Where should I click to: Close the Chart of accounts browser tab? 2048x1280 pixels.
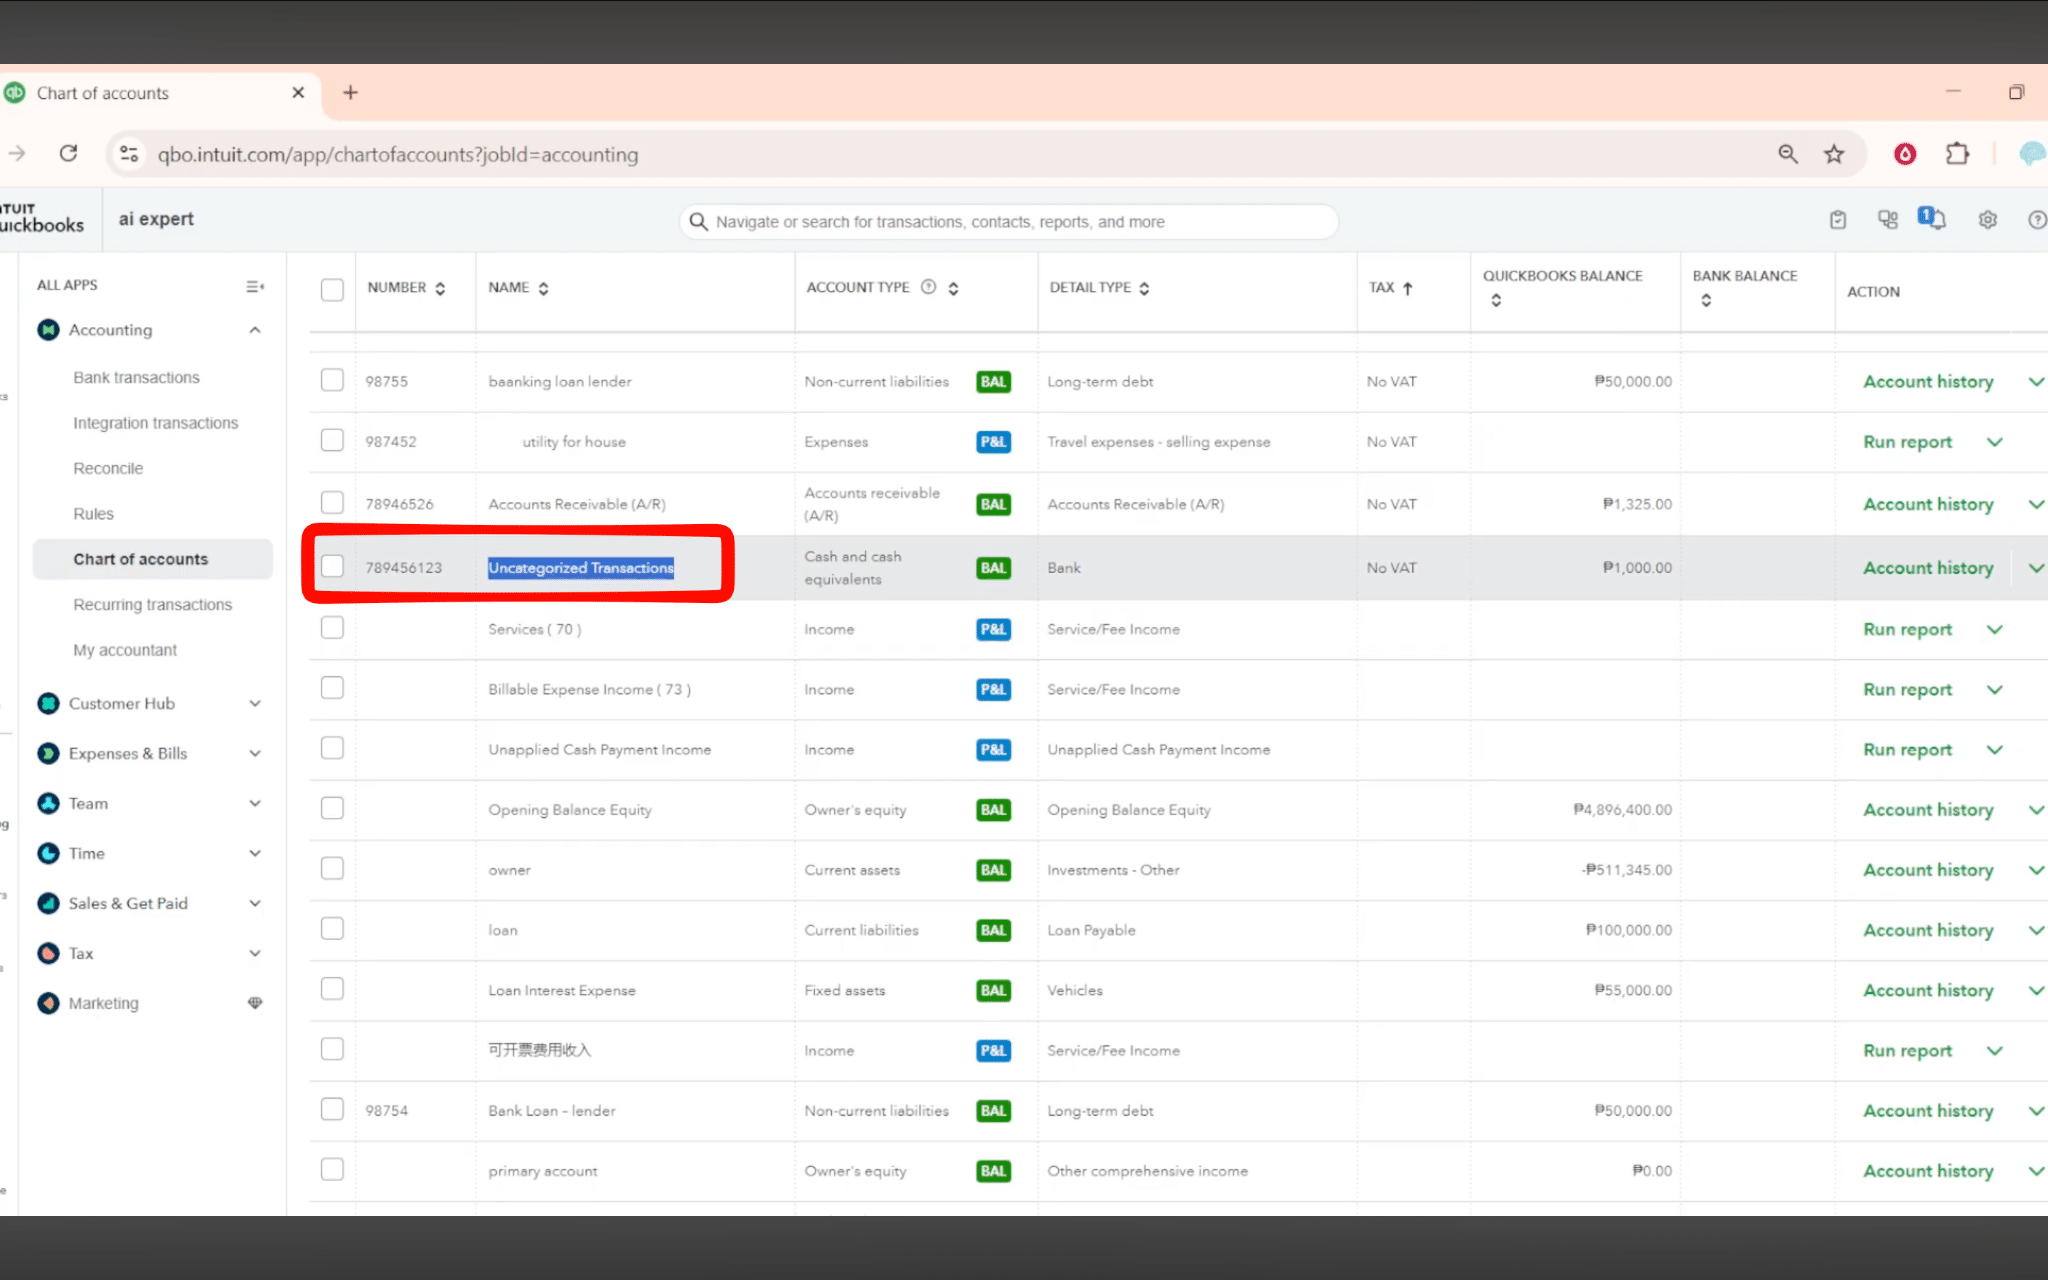pos(298,92)
